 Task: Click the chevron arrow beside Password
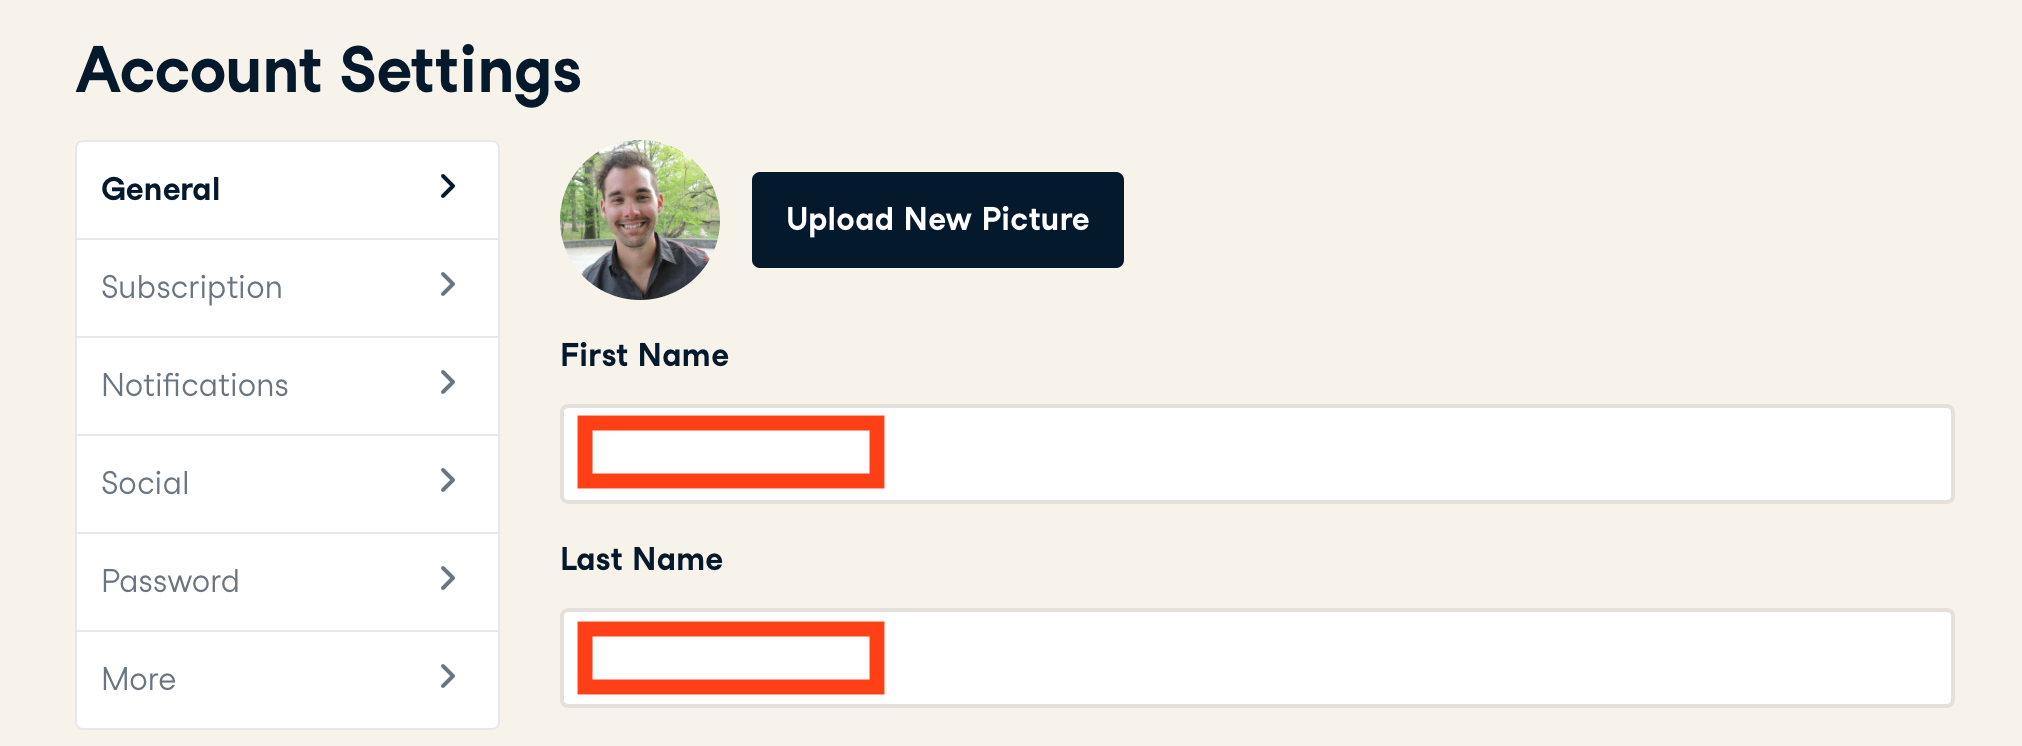pyautogui.click(x=448, y=579)
